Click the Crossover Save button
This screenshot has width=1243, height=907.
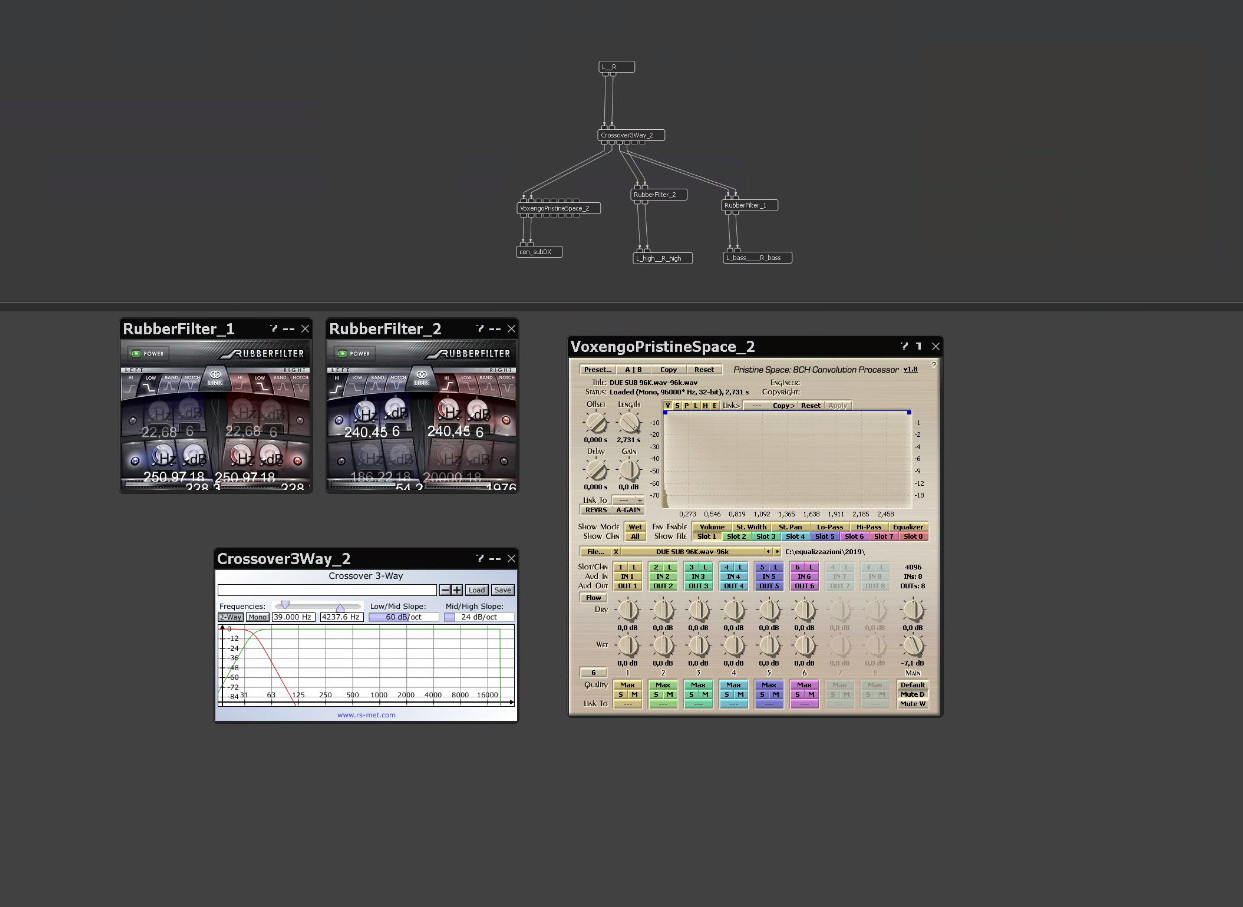point(503,590)
